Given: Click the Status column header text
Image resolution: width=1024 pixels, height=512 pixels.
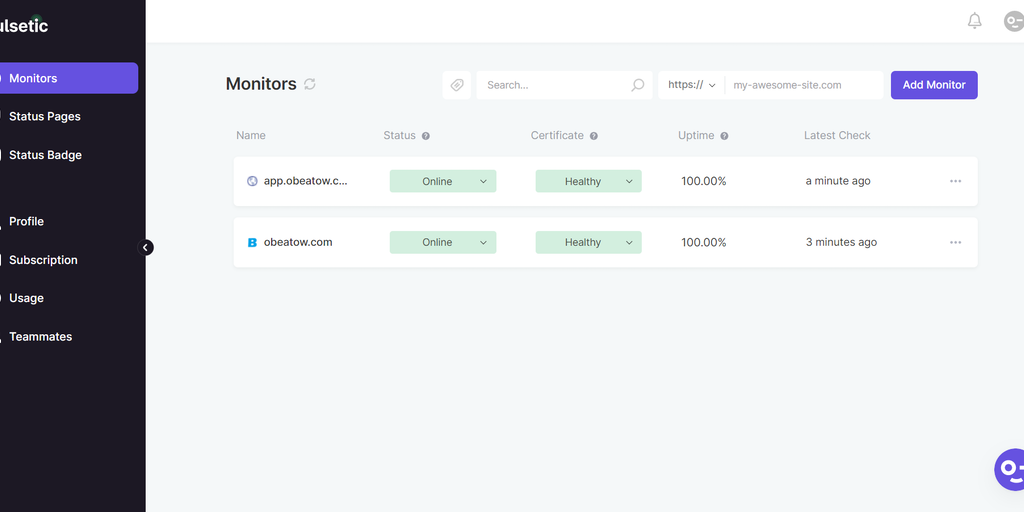Looking at the screenshot, I should (x=400, y=135).
